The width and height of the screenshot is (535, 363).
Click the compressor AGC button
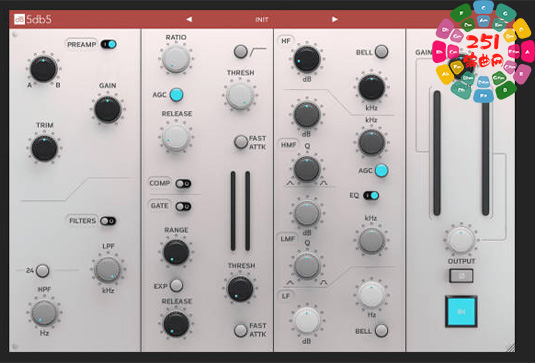point(176,95)
